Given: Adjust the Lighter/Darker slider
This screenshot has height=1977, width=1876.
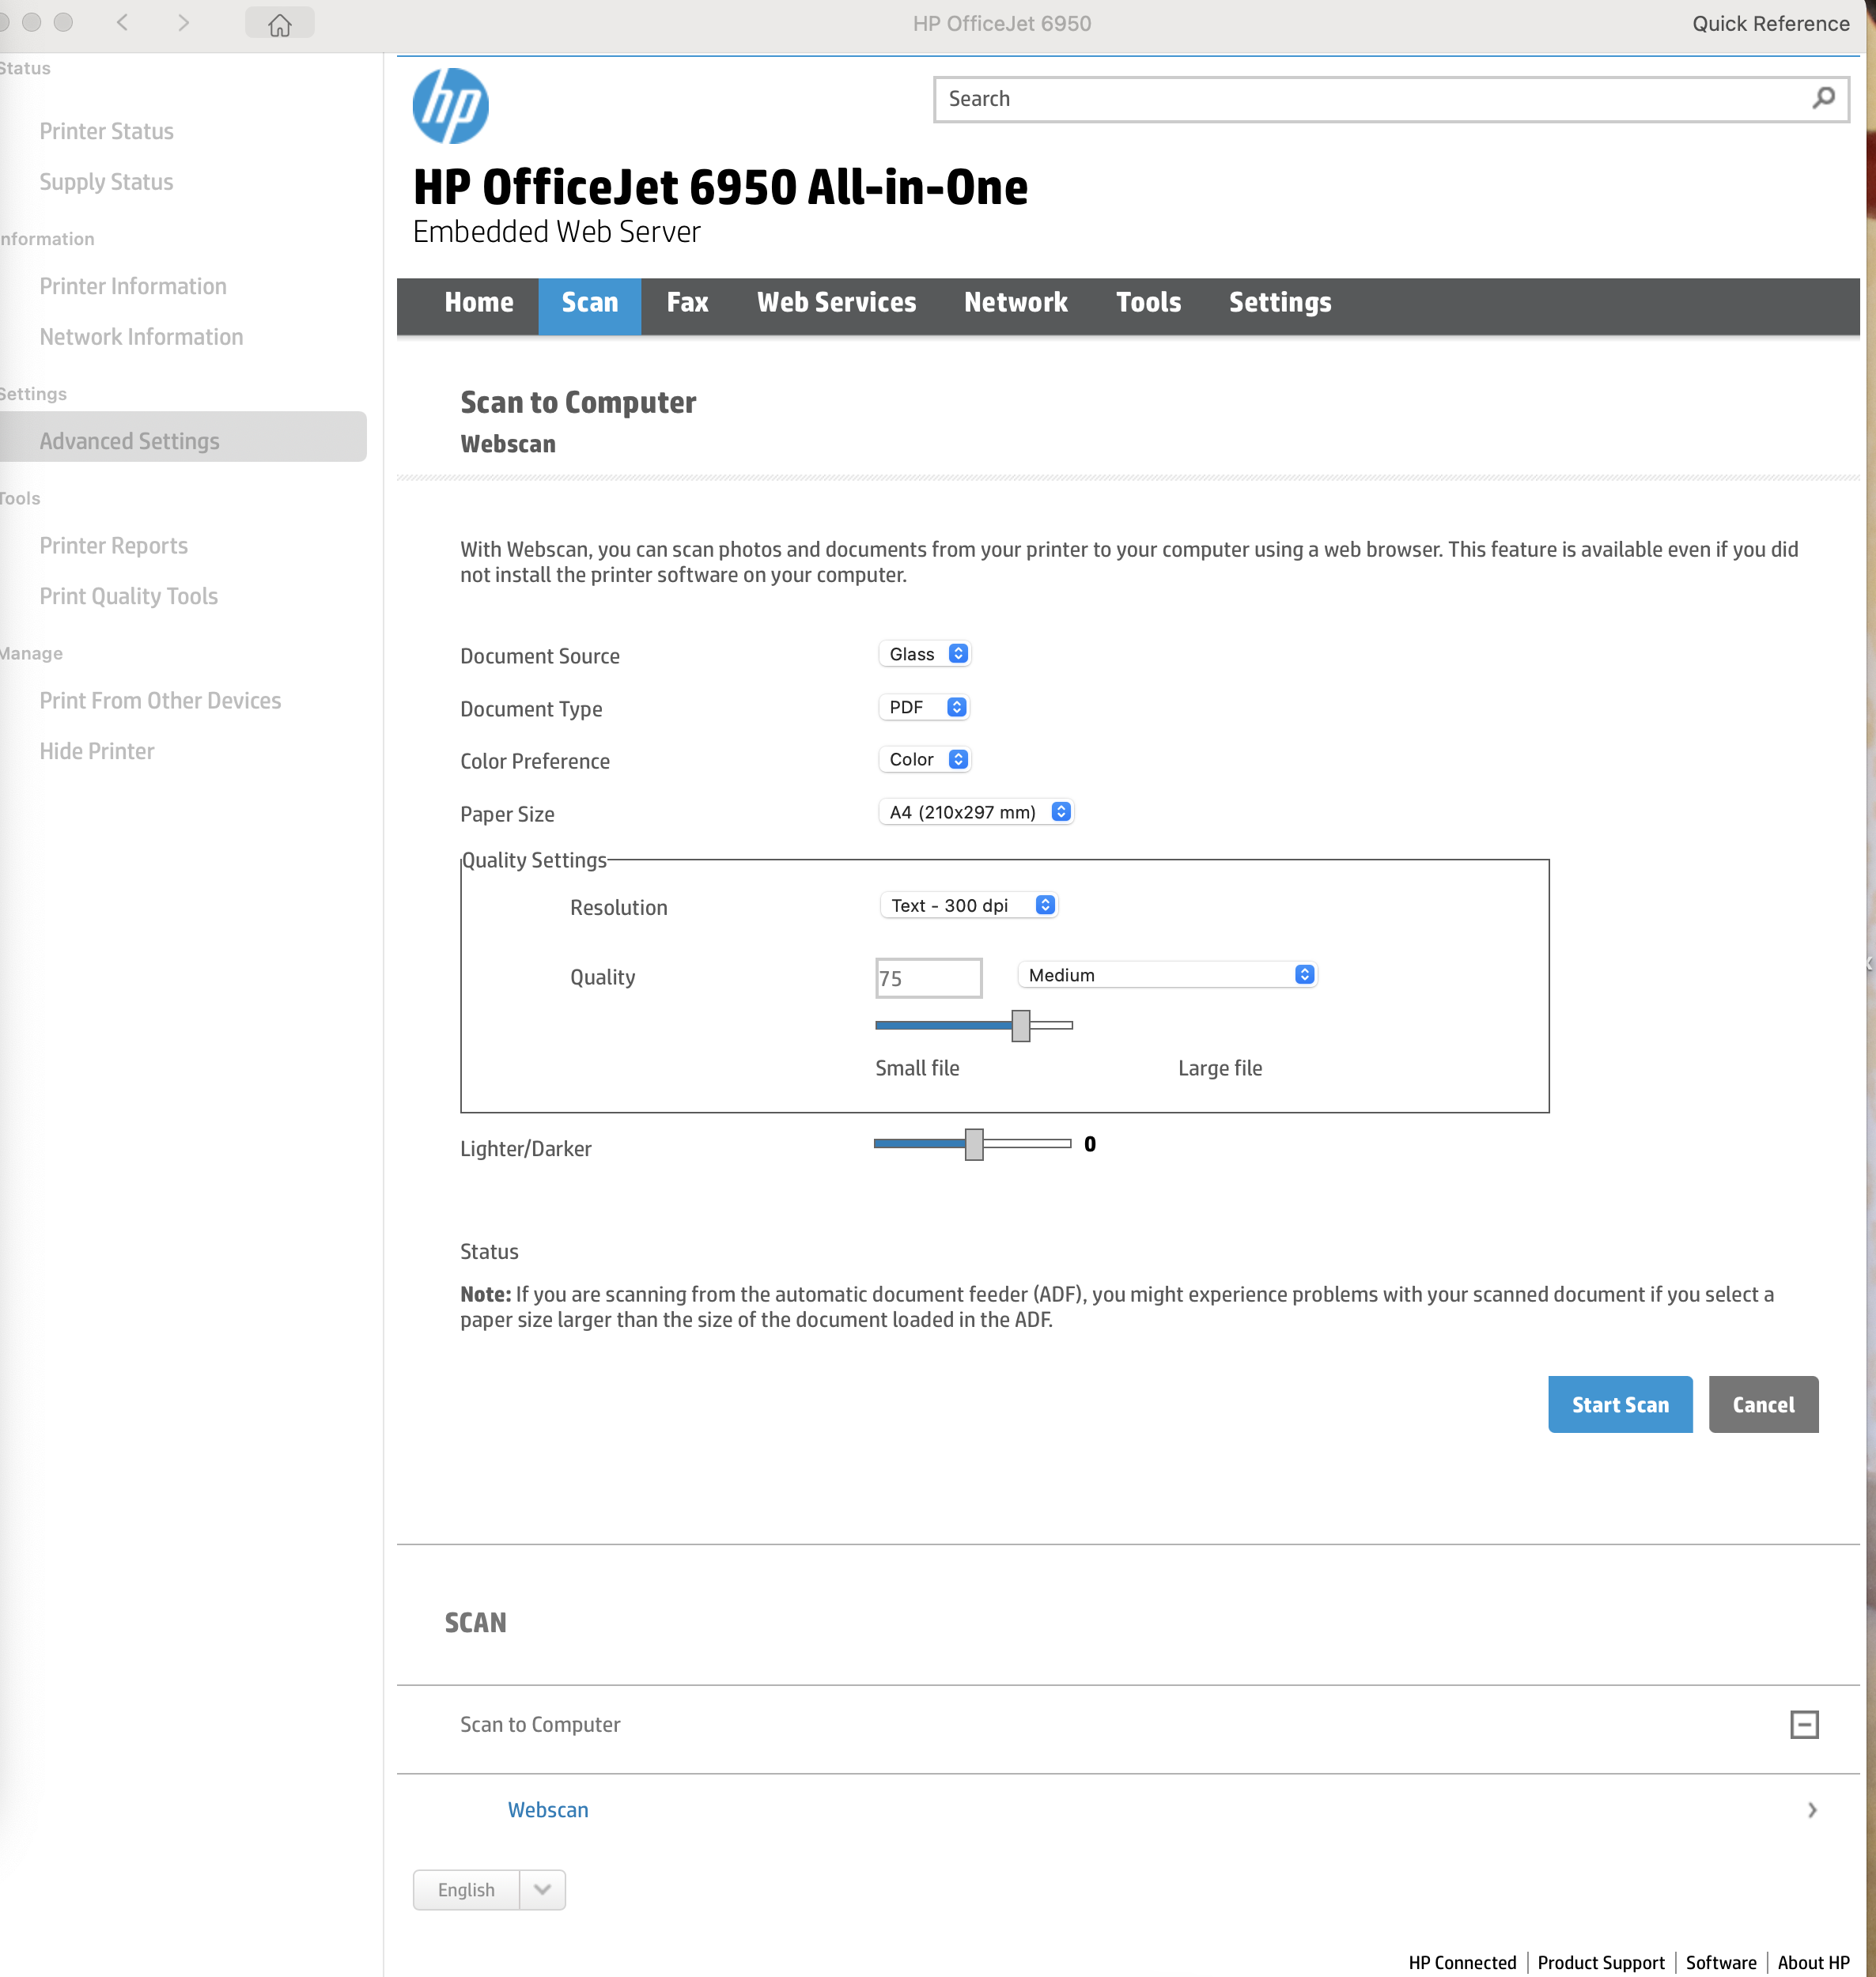Looking at the screenshot, I should [x=973, y=1144].
